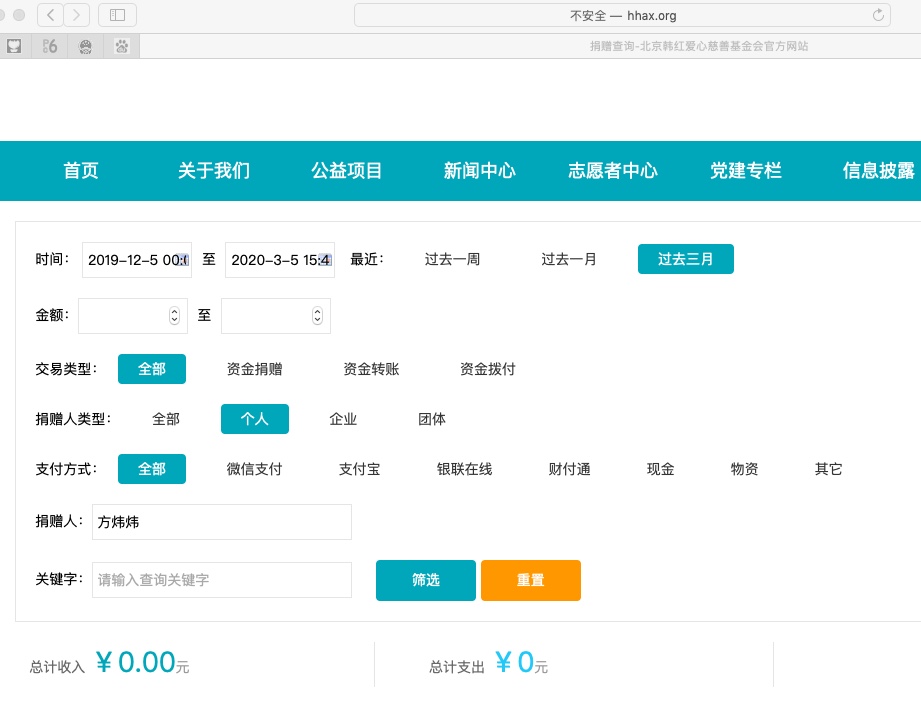This screenshot has width=921, height=706.
Task: Click the 筛选 filter button
Action: click(x=426, y=580)
